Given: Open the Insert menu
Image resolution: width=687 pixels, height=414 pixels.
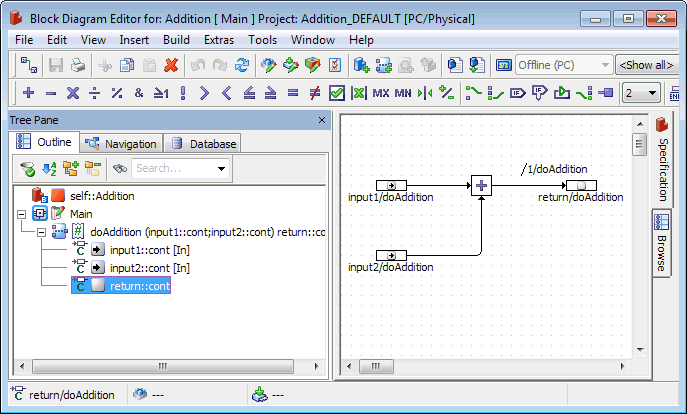Looking at the screenshot, I should coord(134,40).
